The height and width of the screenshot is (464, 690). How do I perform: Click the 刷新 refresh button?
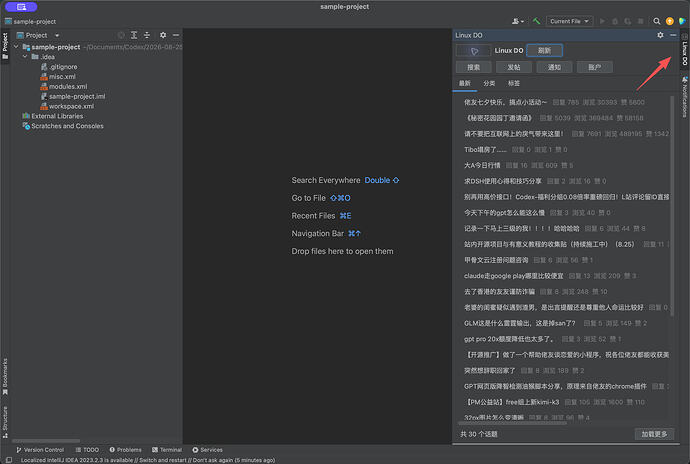click(544, 51)
